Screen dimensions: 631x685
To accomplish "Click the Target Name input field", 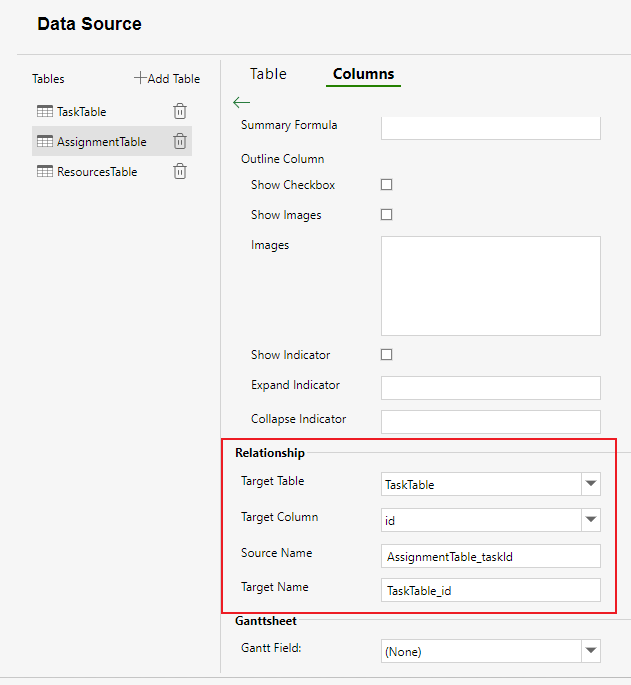I will coord(491,590).
